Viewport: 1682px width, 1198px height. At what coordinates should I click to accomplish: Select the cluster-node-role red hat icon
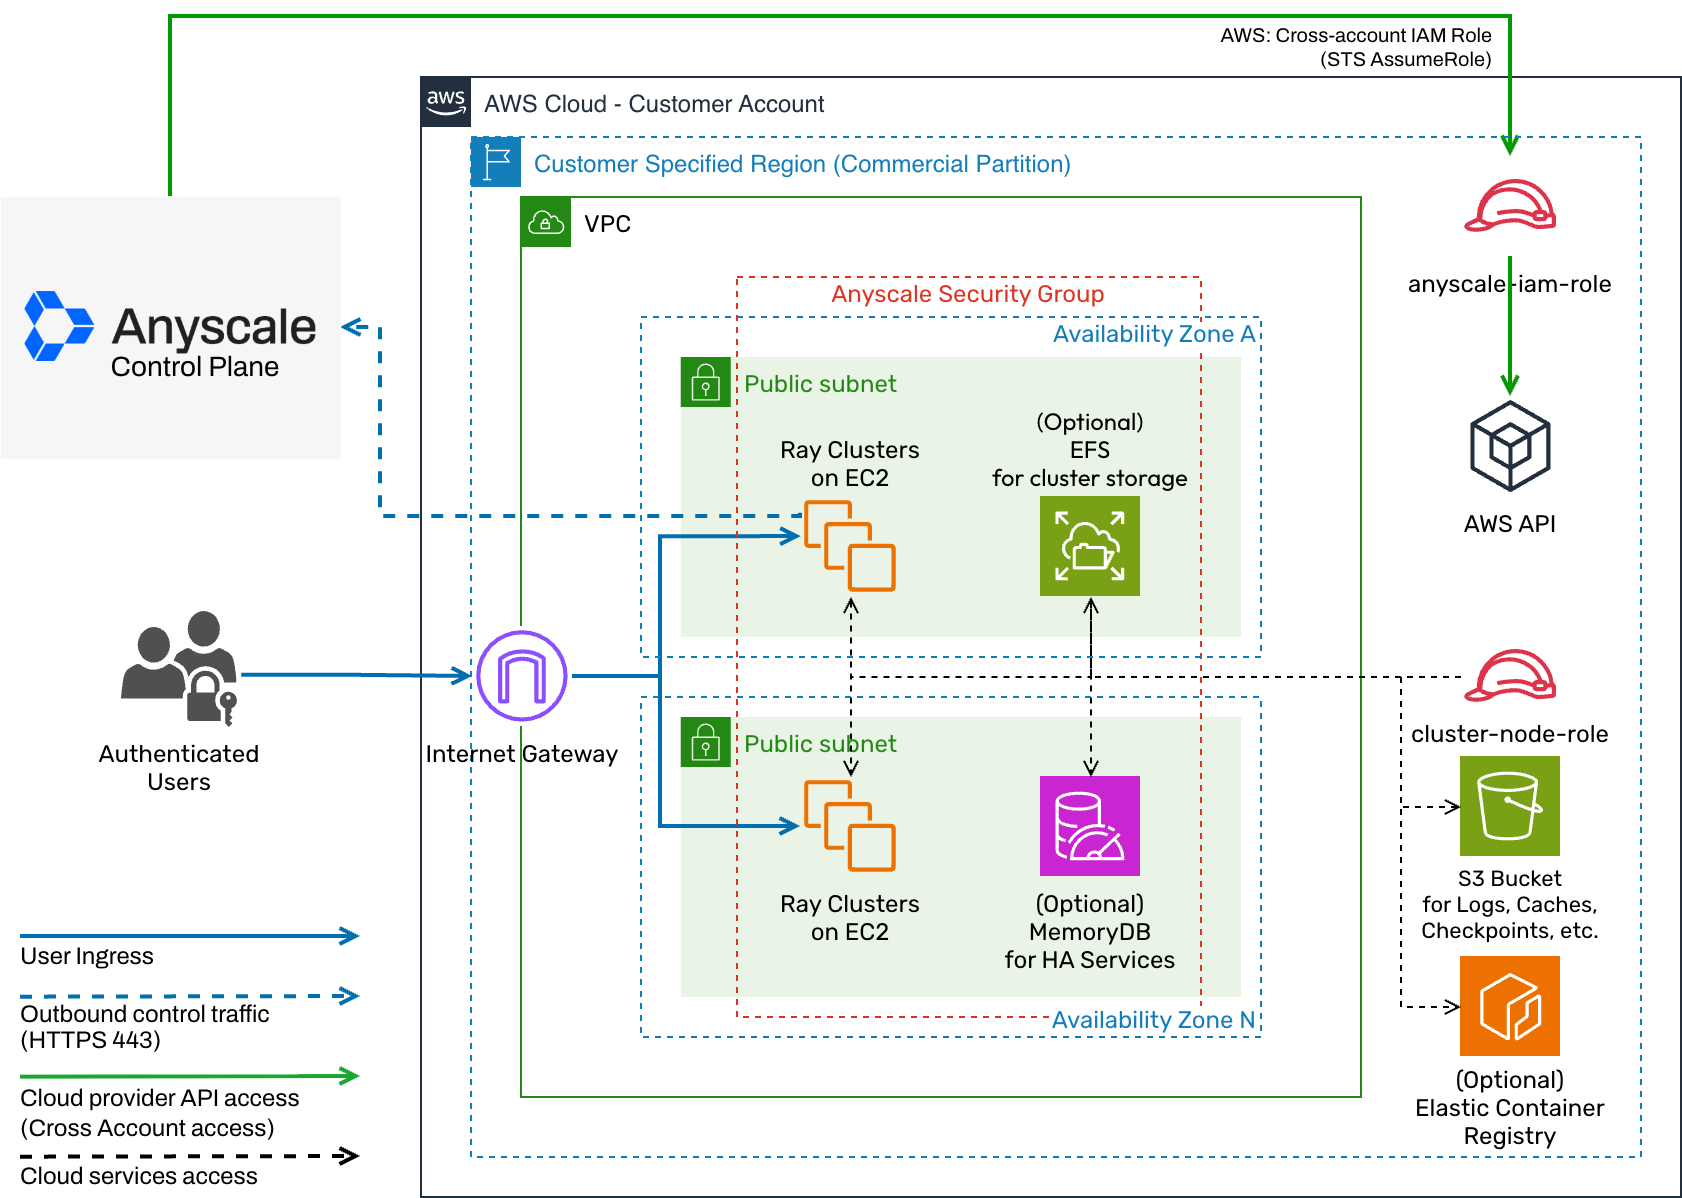[1509, 676]
